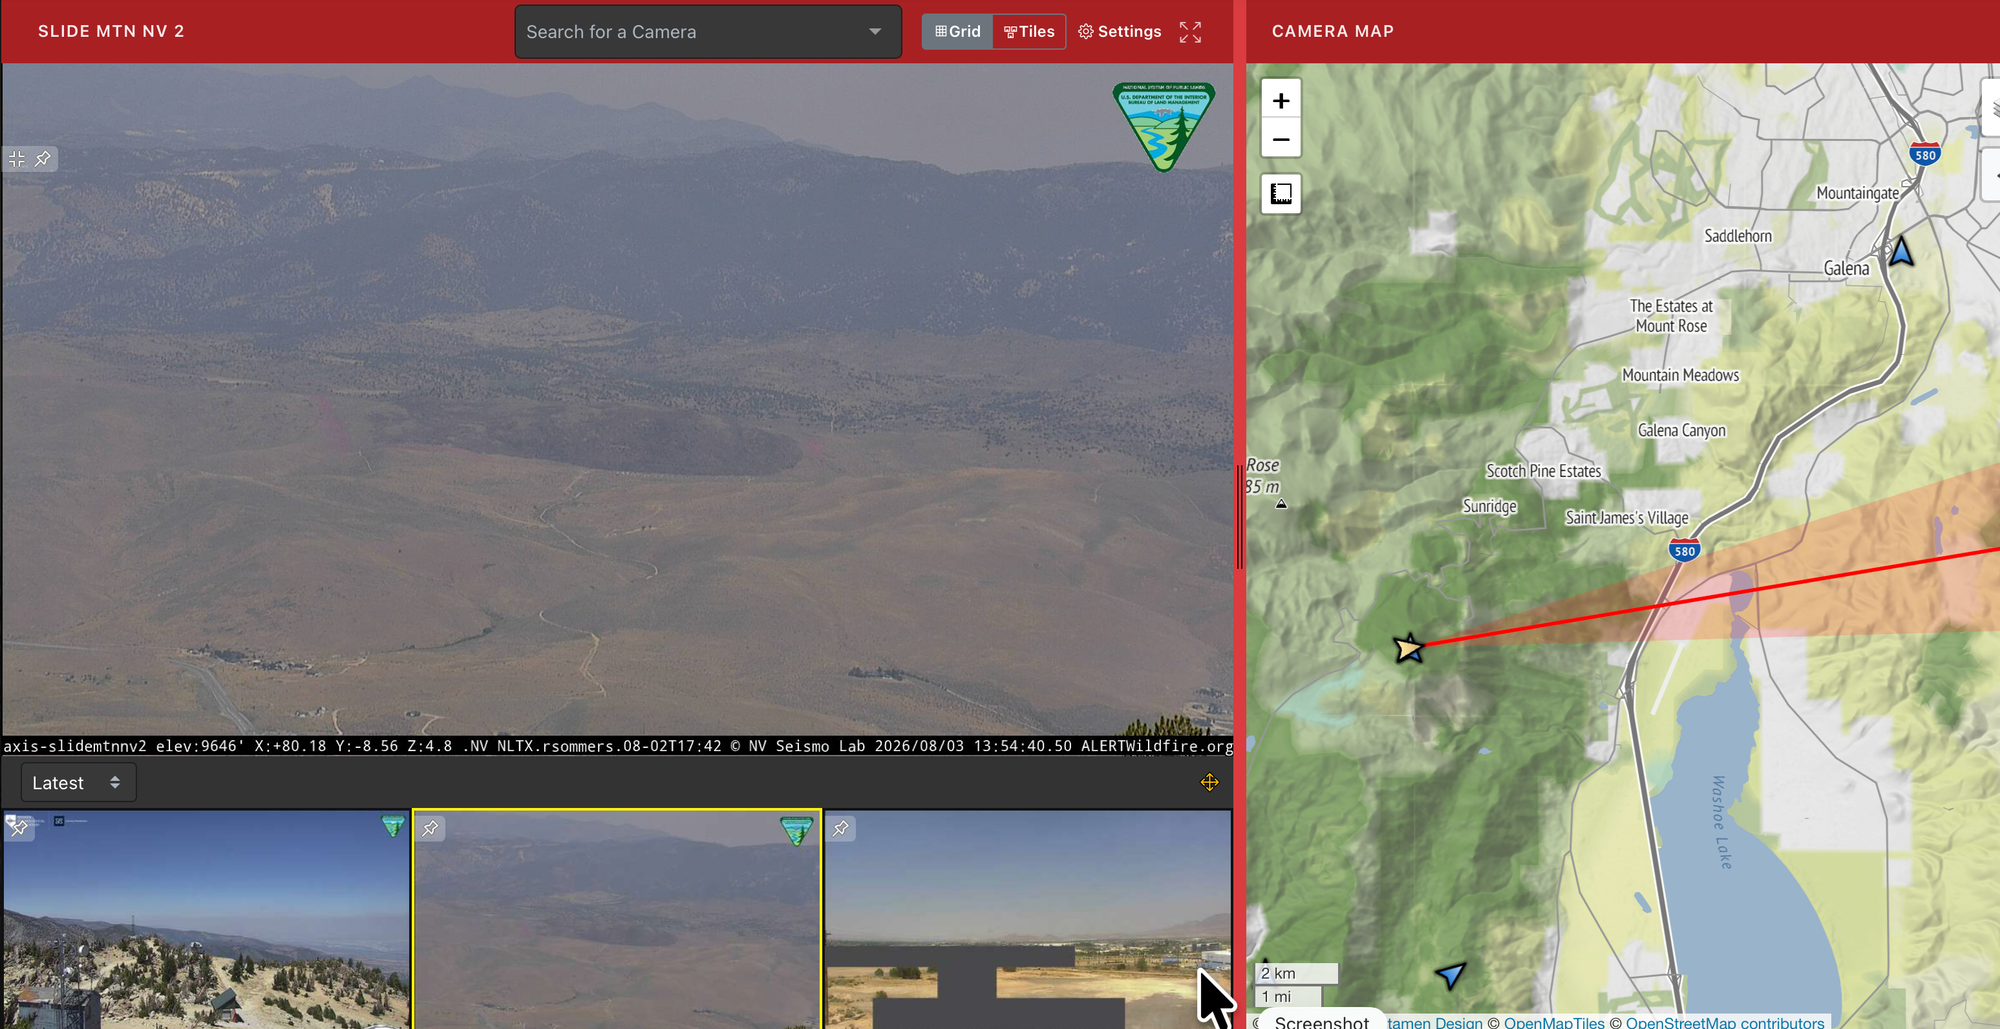Select the blue camera arrow marker west of Washoe Lake
2000x1029 pixels.
point(1450,974)
